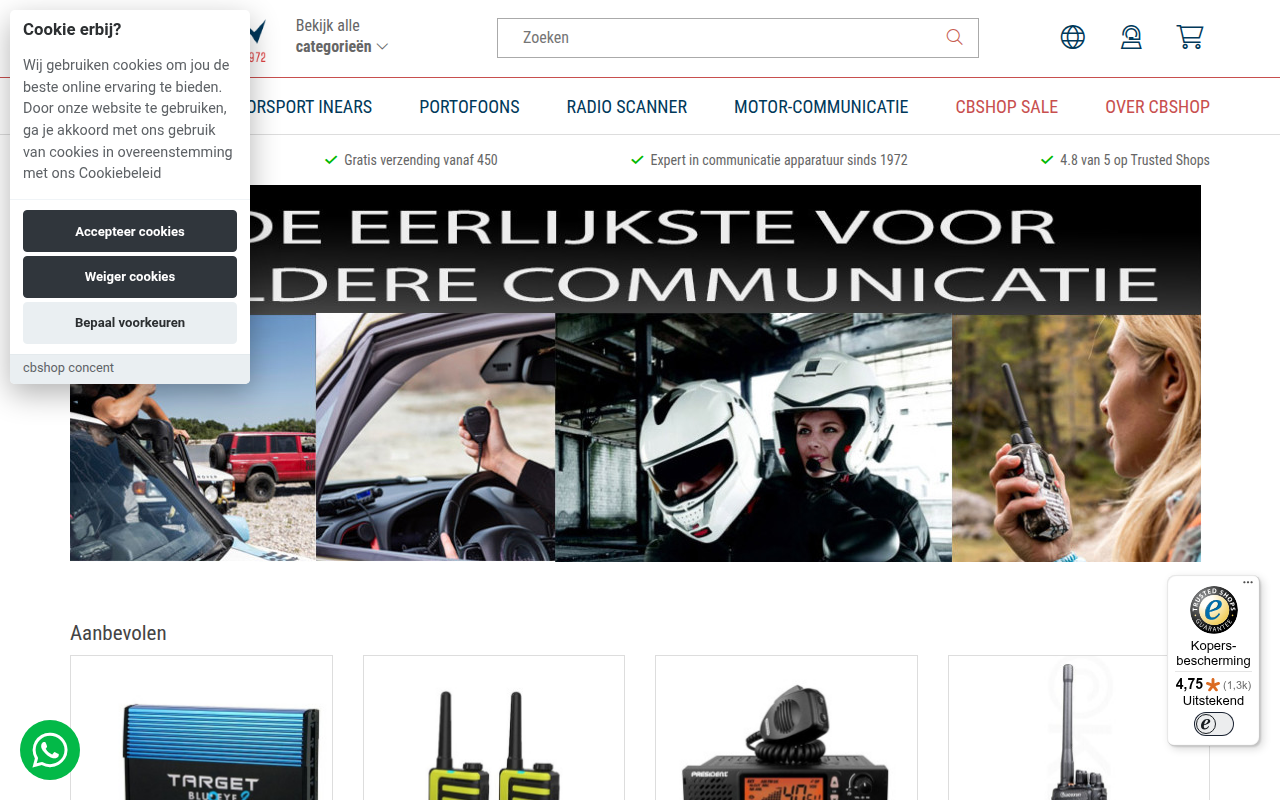Click the Aanbevolen heading

(118, 633)
